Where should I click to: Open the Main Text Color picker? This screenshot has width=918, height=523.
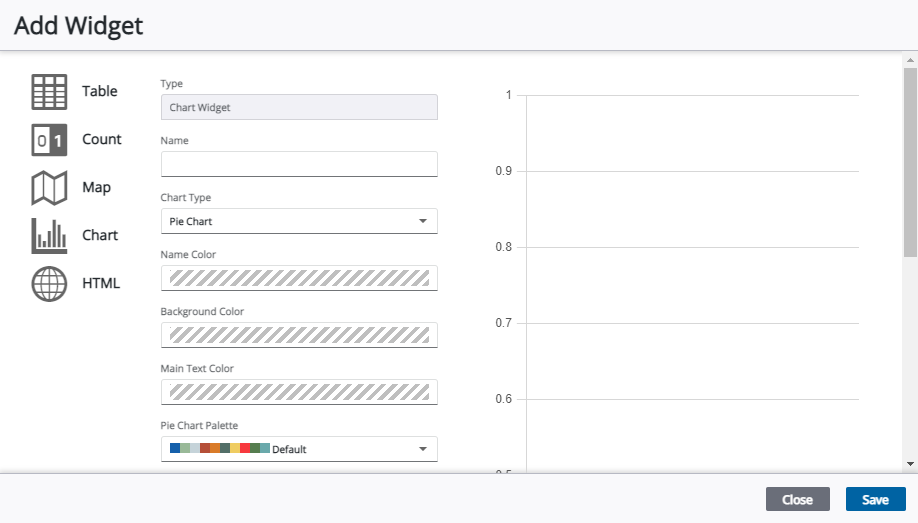click(298, 392)
